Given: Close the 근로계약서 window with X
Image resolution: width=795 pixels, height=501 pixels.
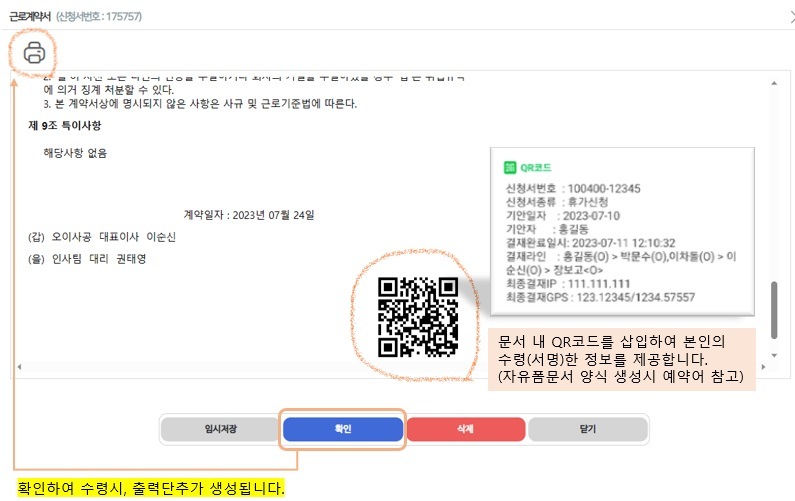Looking at the screenshot, I should pyautogui.click(x=792, y=17).
